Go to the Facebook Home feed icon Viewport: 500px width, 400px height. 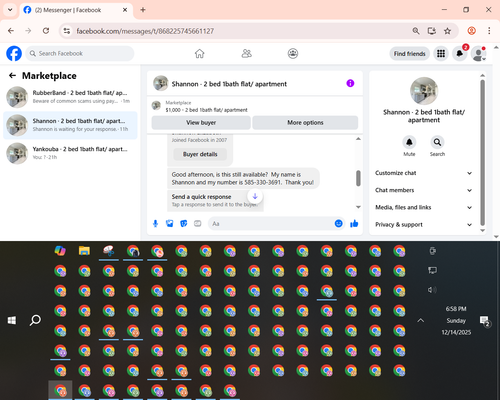point(199,54)
